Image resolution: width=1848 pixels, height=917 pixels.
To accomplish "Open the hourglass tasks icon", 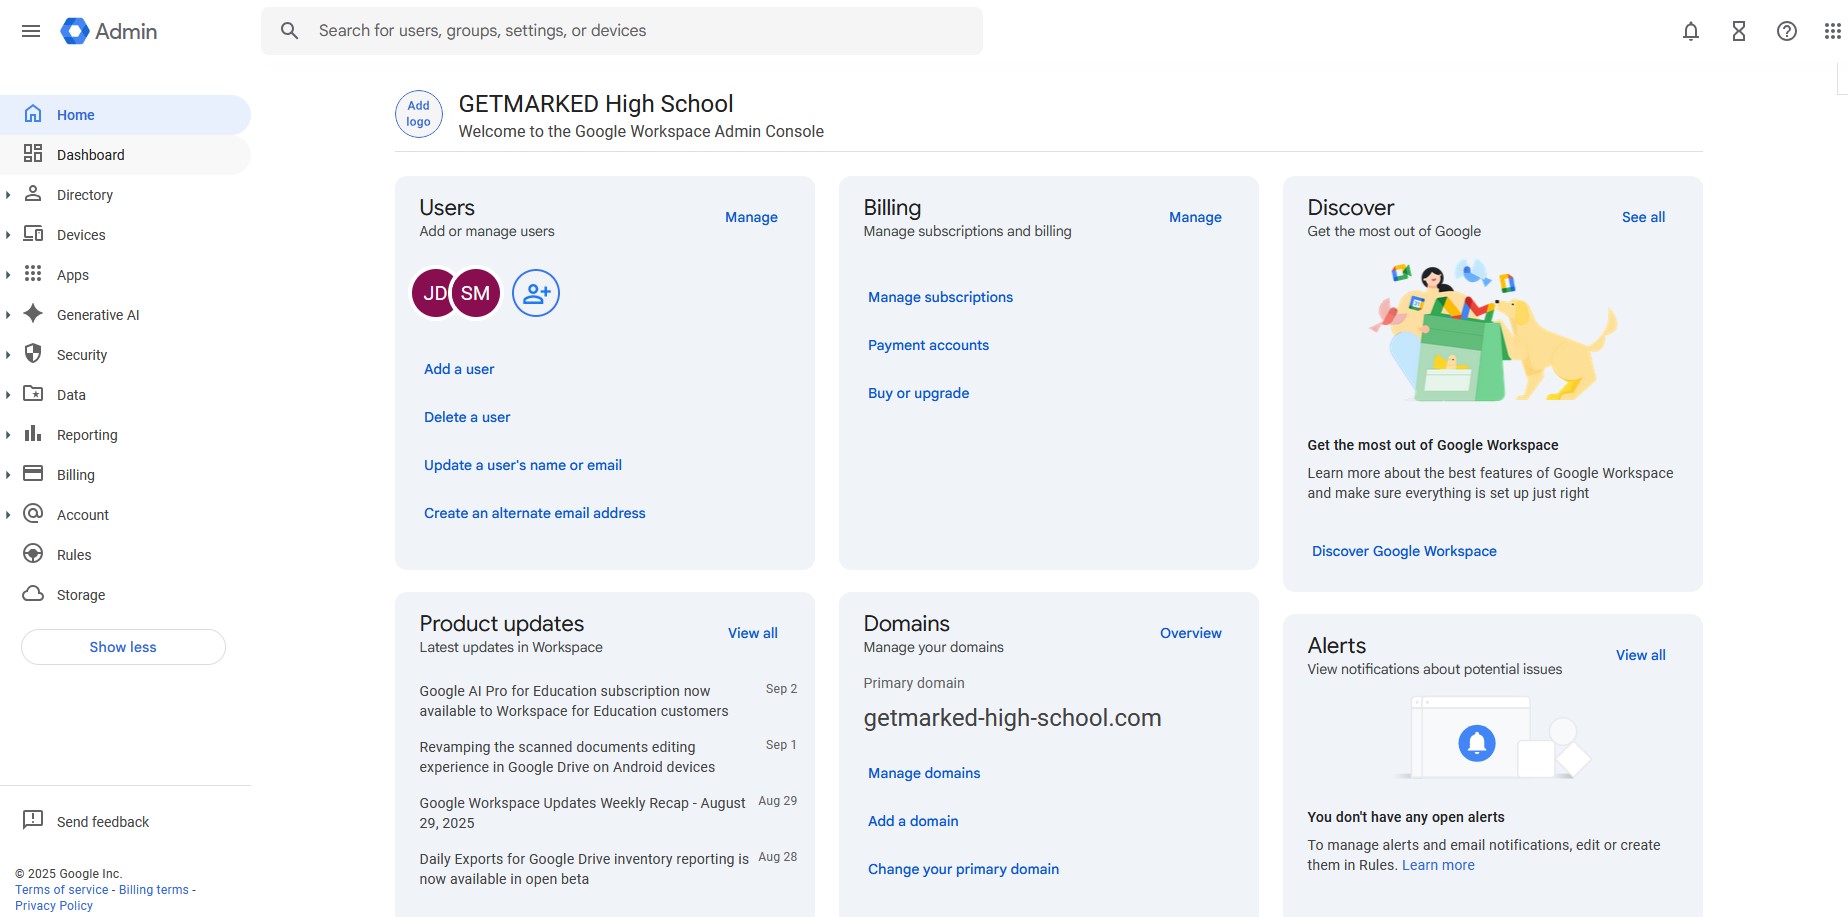I will pyautogui.click(x=1739, y=31).
